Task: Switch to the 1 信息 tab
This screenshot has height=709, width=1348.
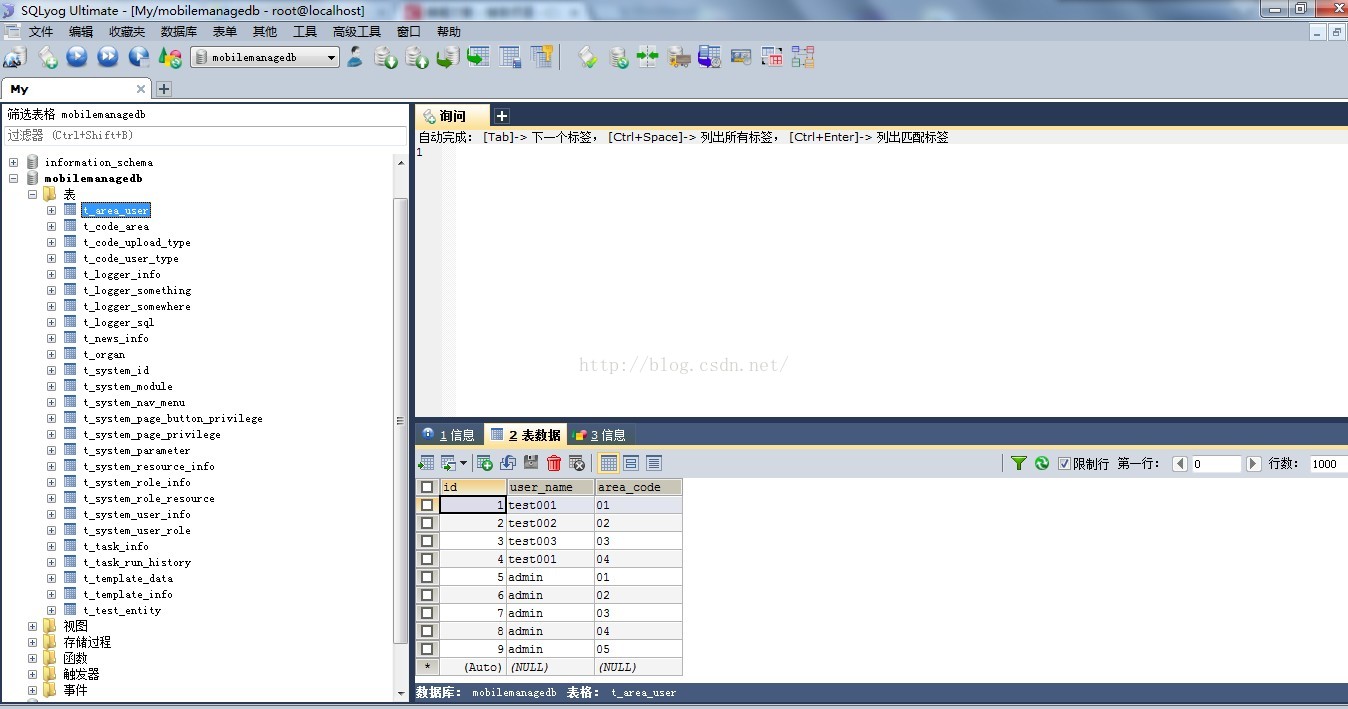Action: click(x=448, y=435)
